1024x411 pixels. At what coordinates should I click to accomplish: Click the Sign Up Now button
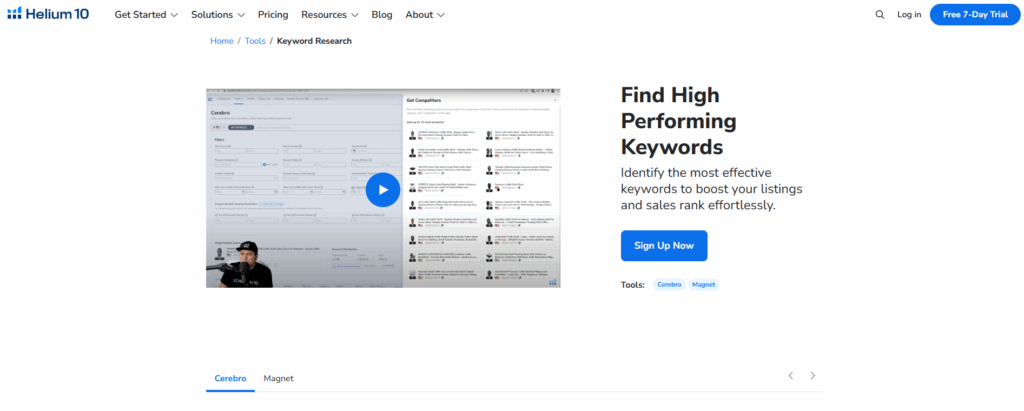point(664,246)
